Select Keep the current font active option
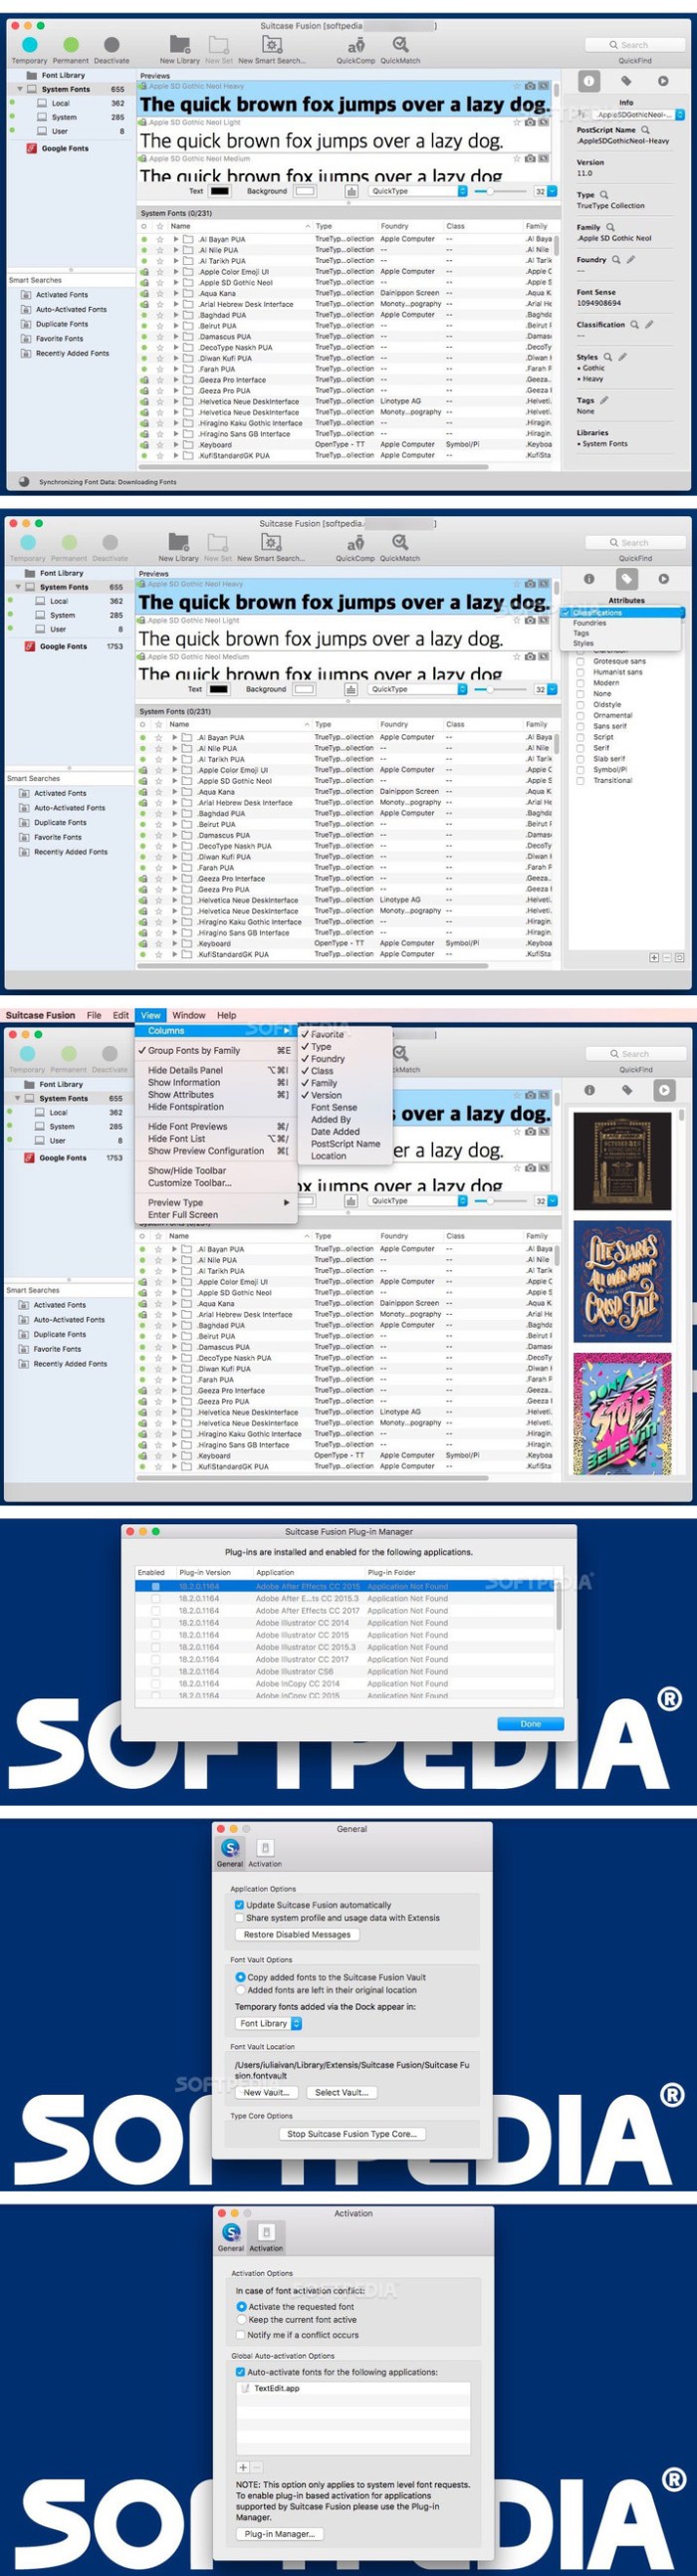Viewport: 697px width, 2576px height. point(241,2319)
